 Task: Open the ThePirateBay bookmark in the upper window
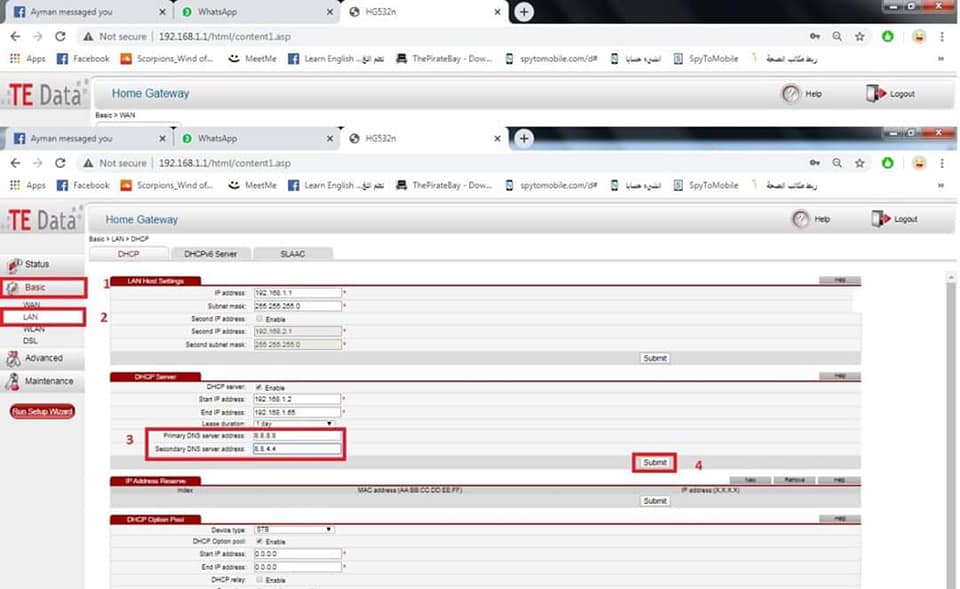coord(444,58)
